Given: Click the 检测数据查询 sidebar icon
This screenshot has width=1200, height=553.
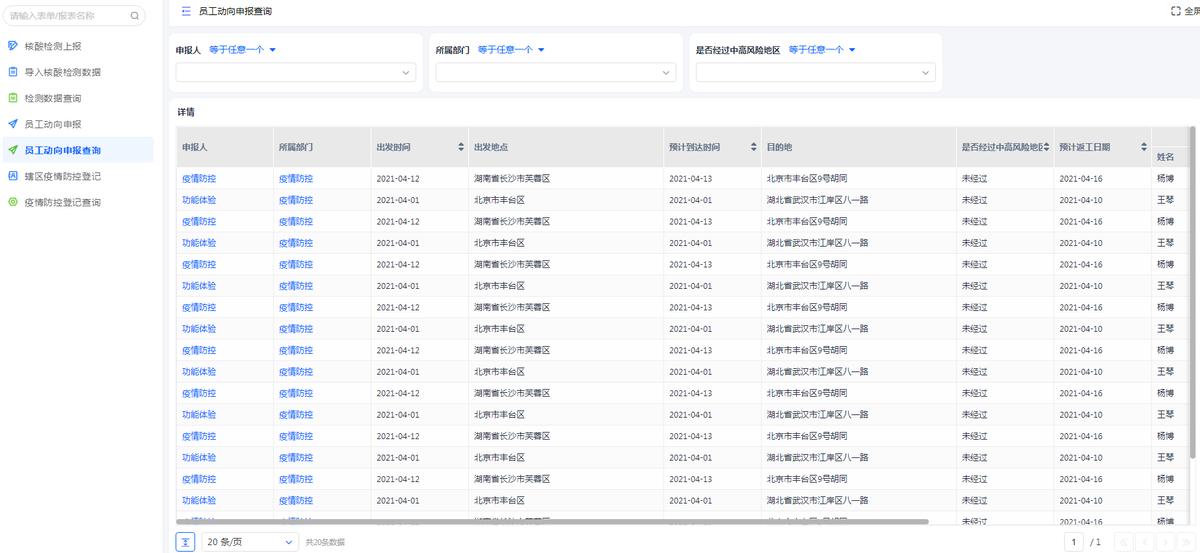Looking at the screenshot, I should pyautogui.click(x=12, y=98).
